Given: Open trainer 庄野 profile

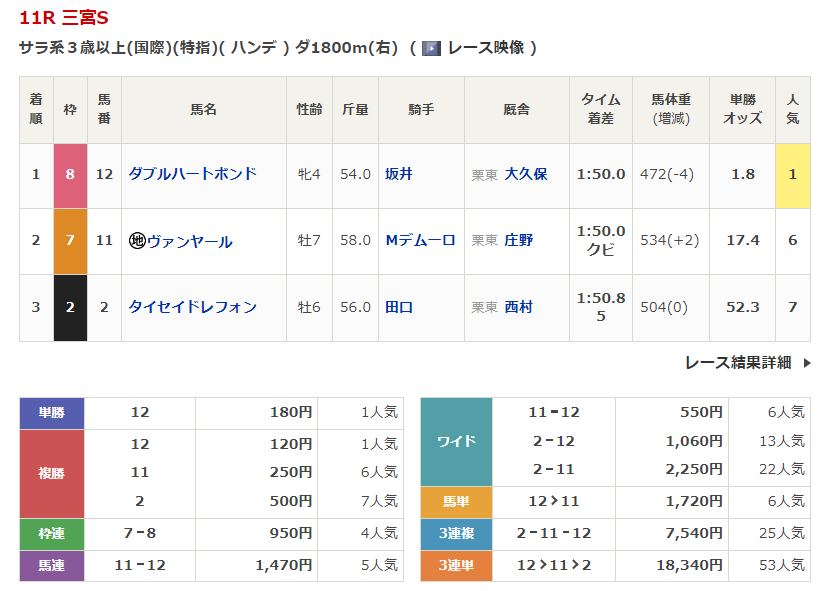Looking at the screenshot, I should tap(518, 241).
